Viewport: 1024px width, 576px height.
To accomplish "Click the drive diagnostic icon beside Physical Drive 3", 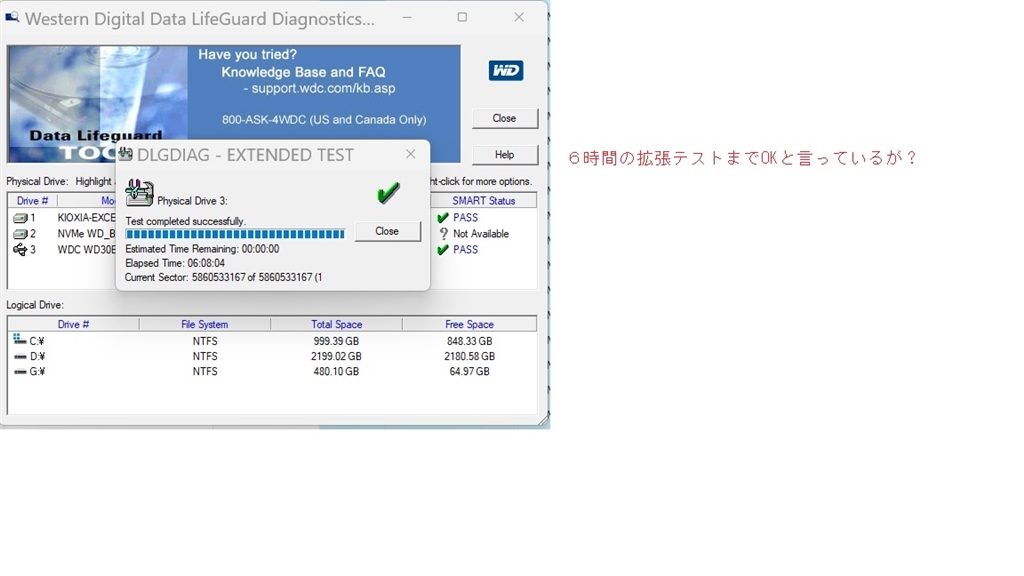I will tap(139, 193).
